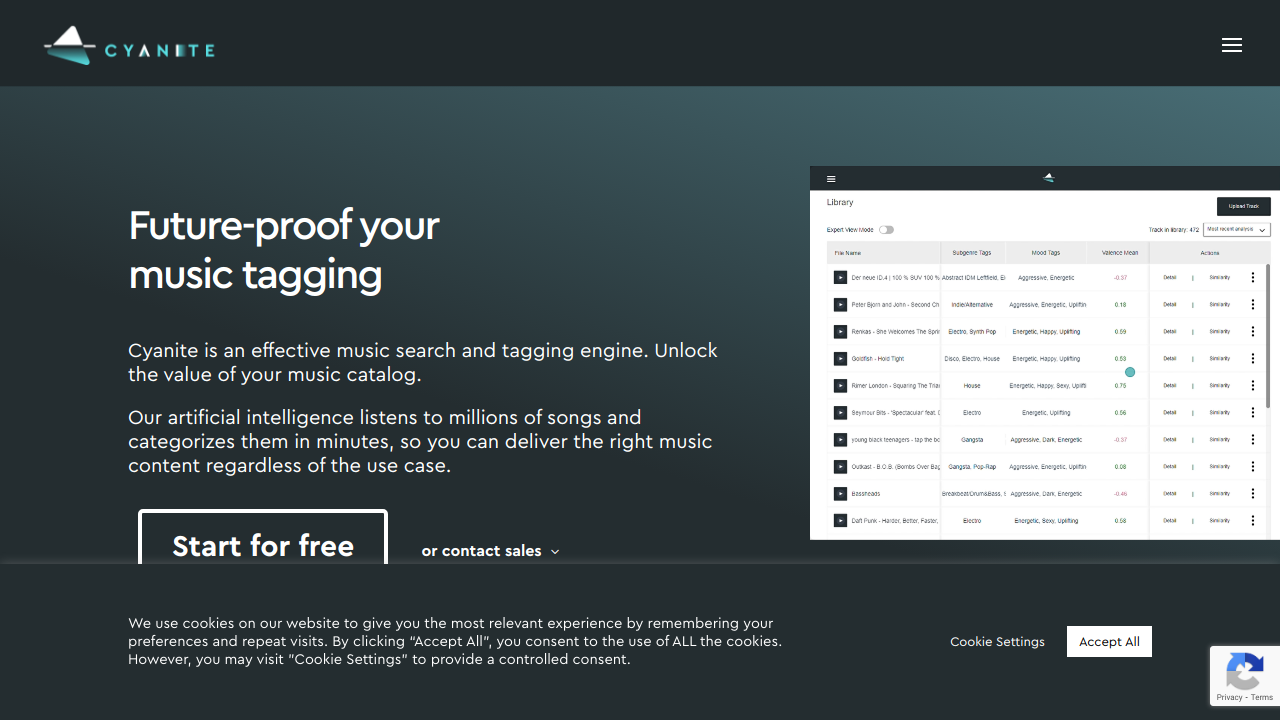
Task: Play the Daft Punk track
Action: tap(840, 520)
